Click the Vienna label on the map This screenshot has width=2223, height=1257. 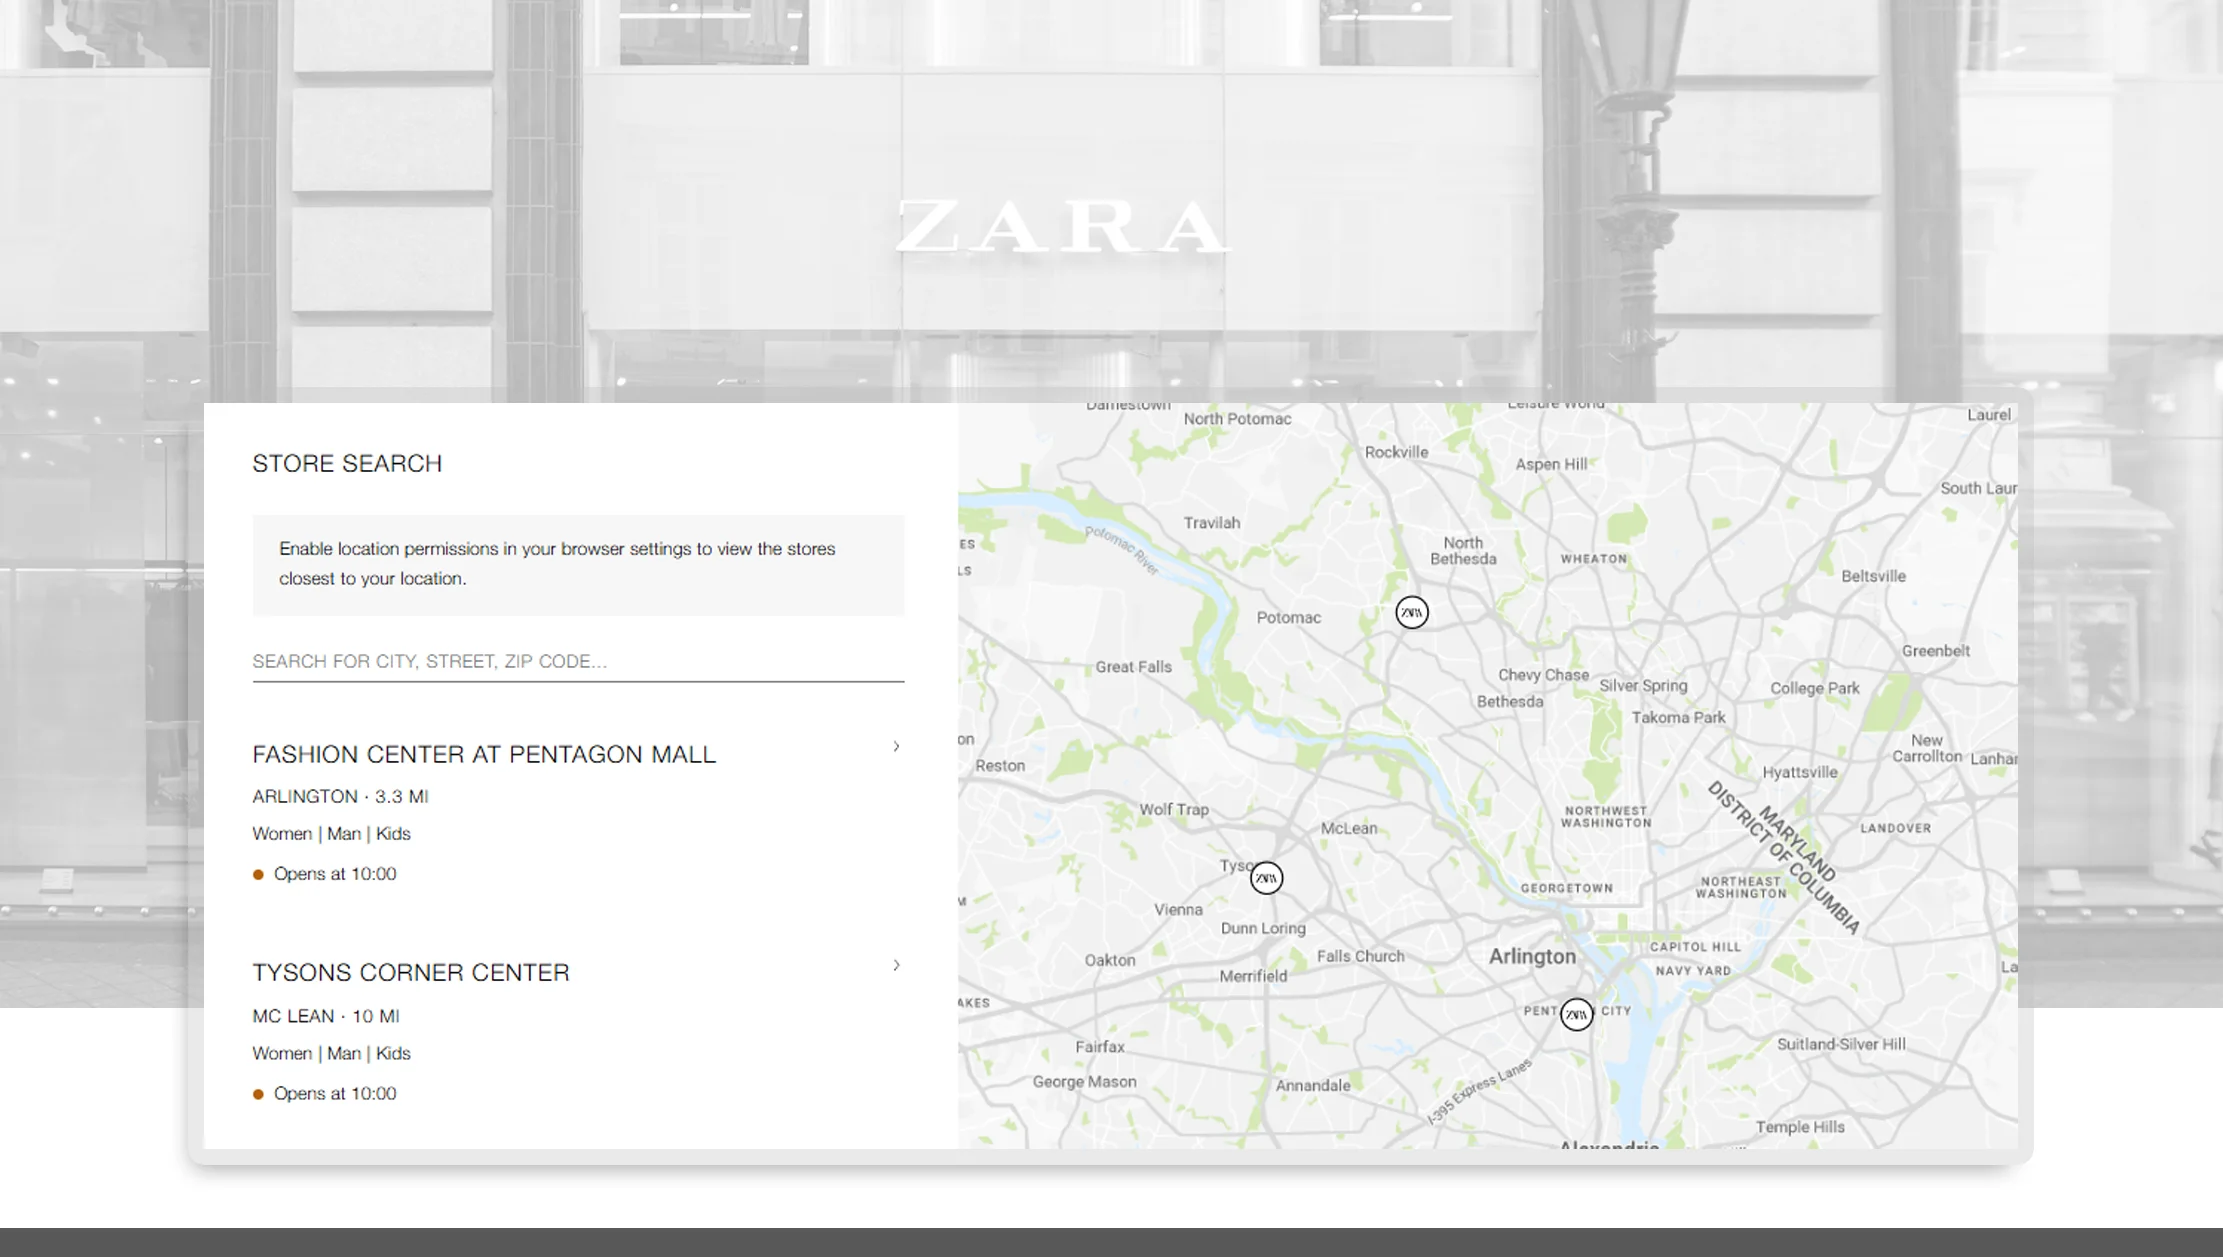pos(1178,909)
